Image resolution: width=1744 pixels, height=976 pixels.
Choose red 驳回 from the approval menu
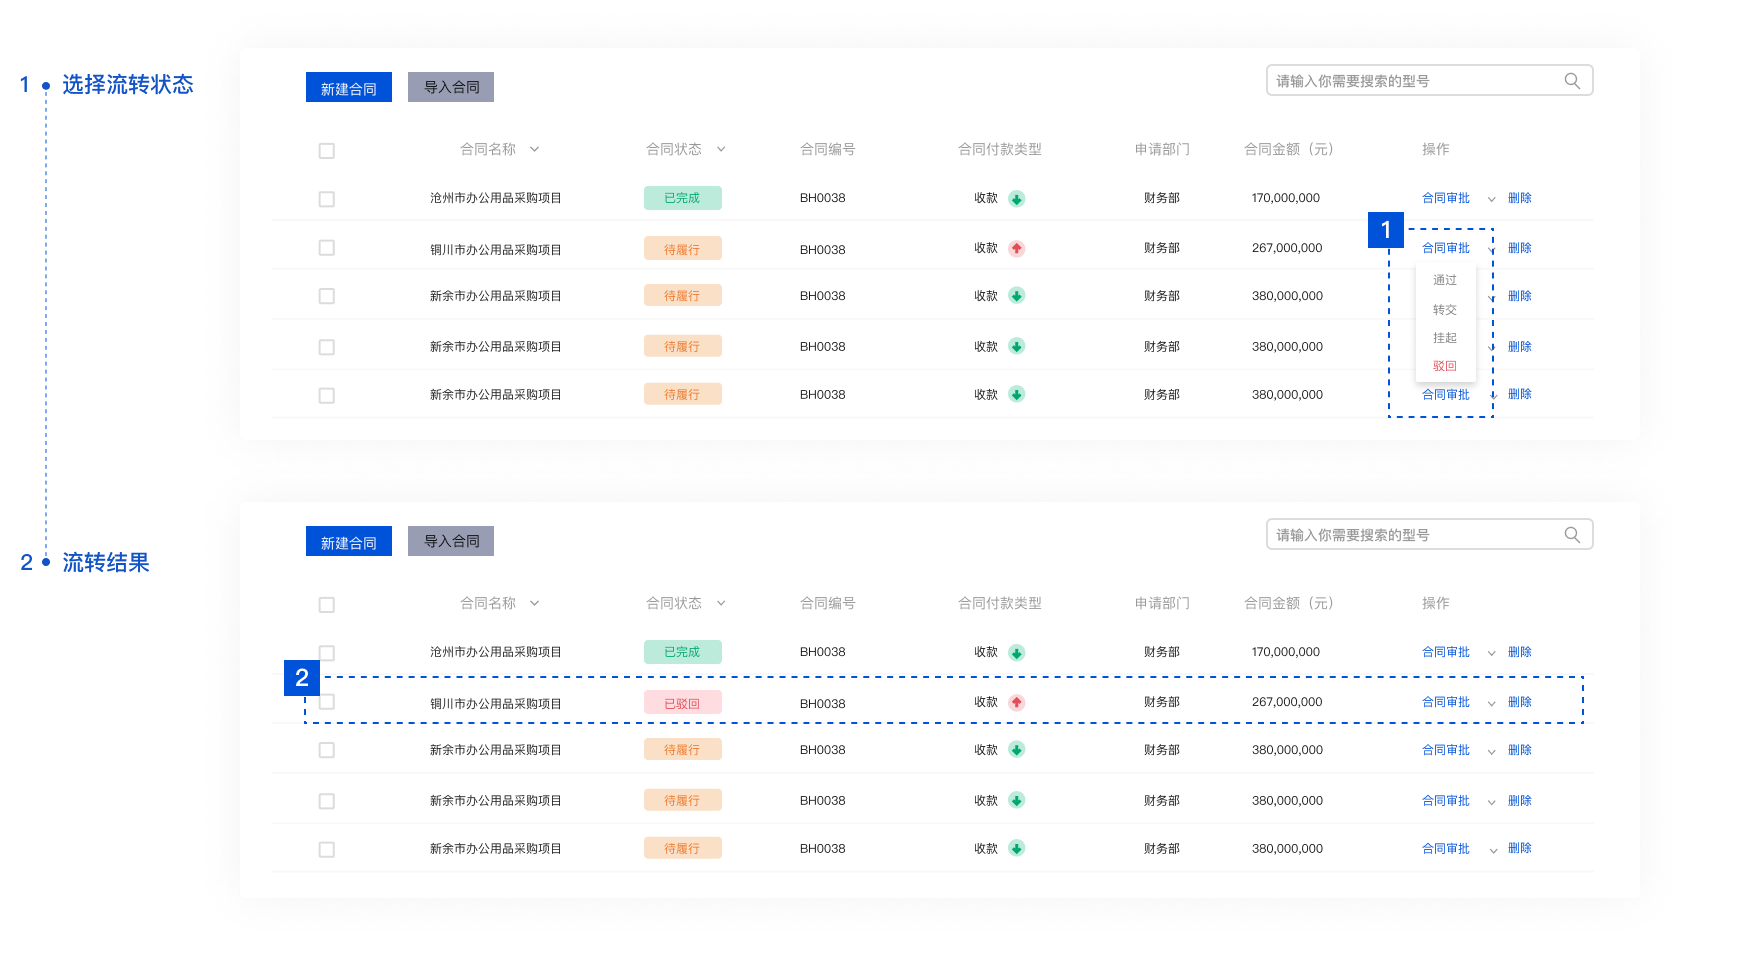click(1445, 366)
